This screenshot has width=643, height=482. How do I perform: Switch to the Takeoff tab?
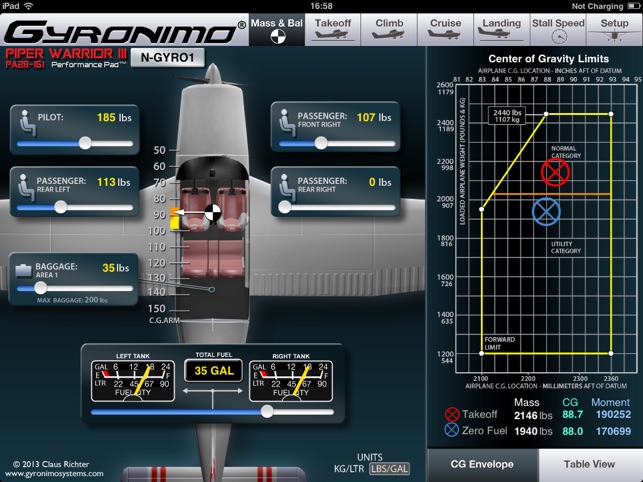coord(333,30)
